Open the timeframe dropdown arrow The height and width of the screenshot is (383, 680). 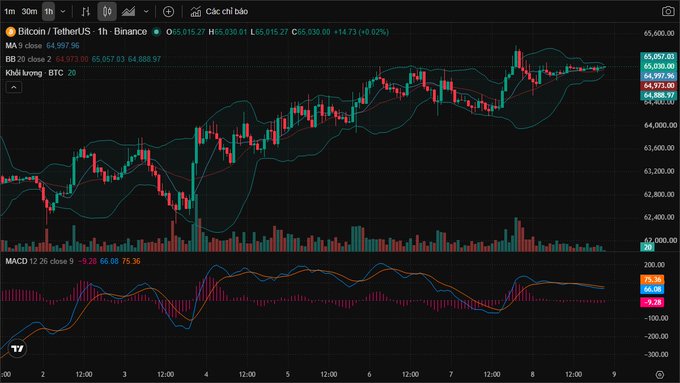63,12
